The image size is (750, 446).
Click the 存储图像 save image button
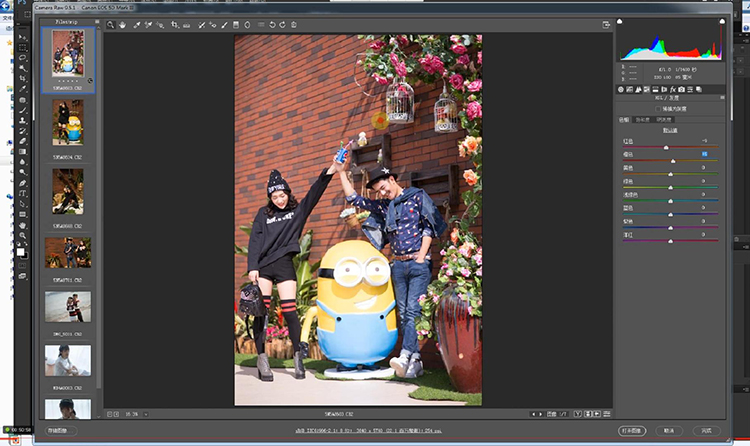click(61, 431)
